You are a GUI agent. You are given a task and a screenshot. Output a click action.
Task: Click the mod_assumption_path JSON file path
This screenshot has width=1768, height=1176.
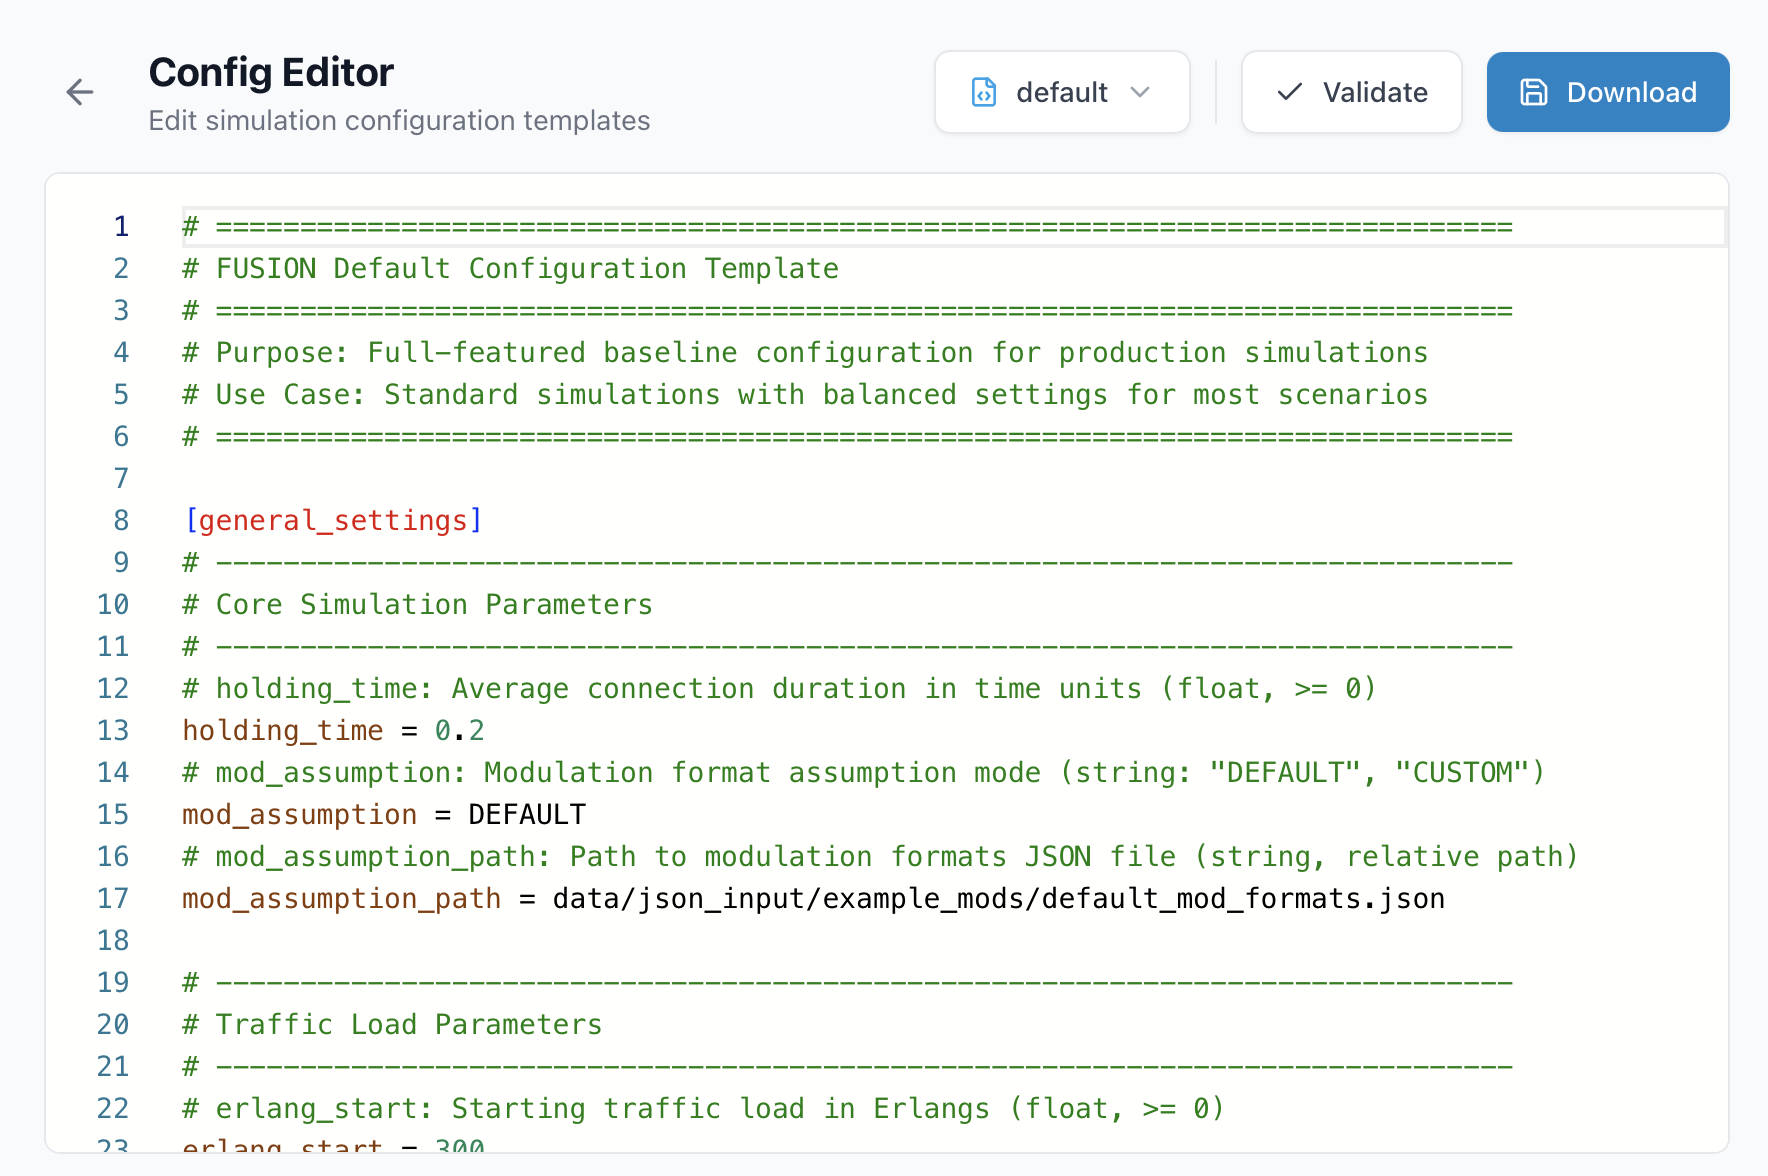click(998, 899)
